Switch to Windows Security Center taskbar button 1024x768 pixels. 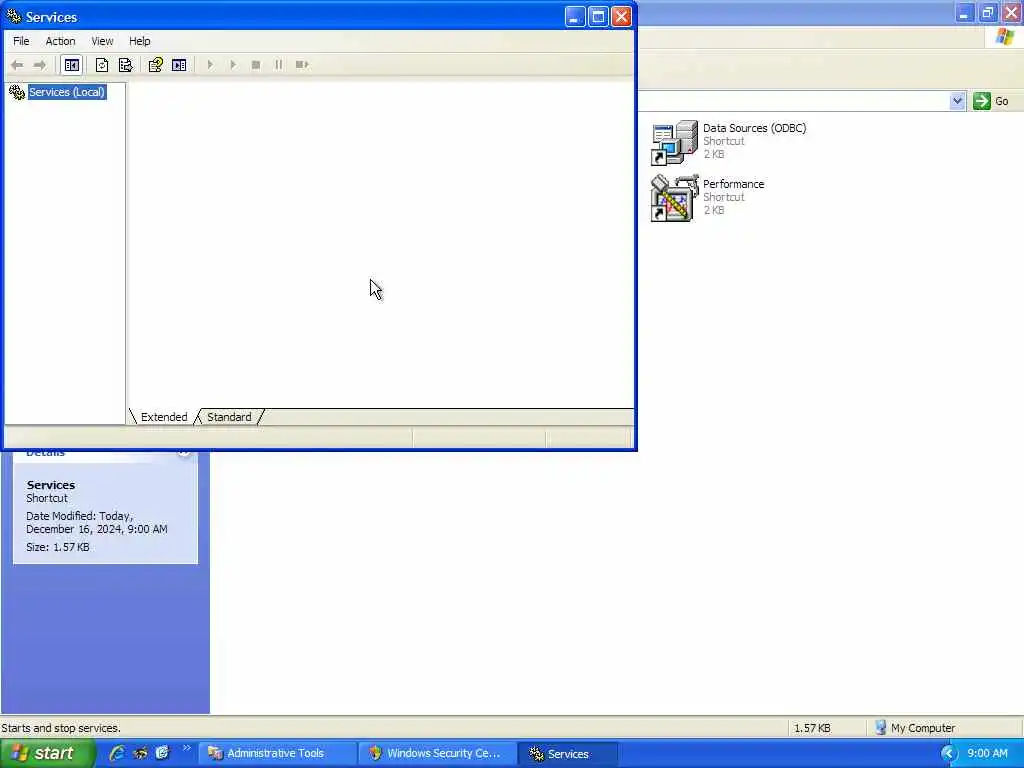[x=436, y=753]
